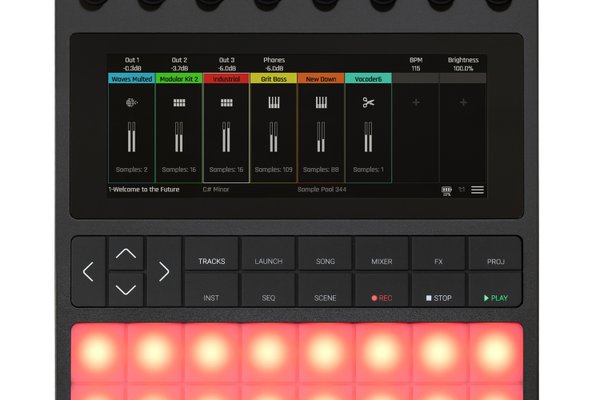Select the green Modular Kit 2 header
600x400 pixels.
click(x=179, y=79)
